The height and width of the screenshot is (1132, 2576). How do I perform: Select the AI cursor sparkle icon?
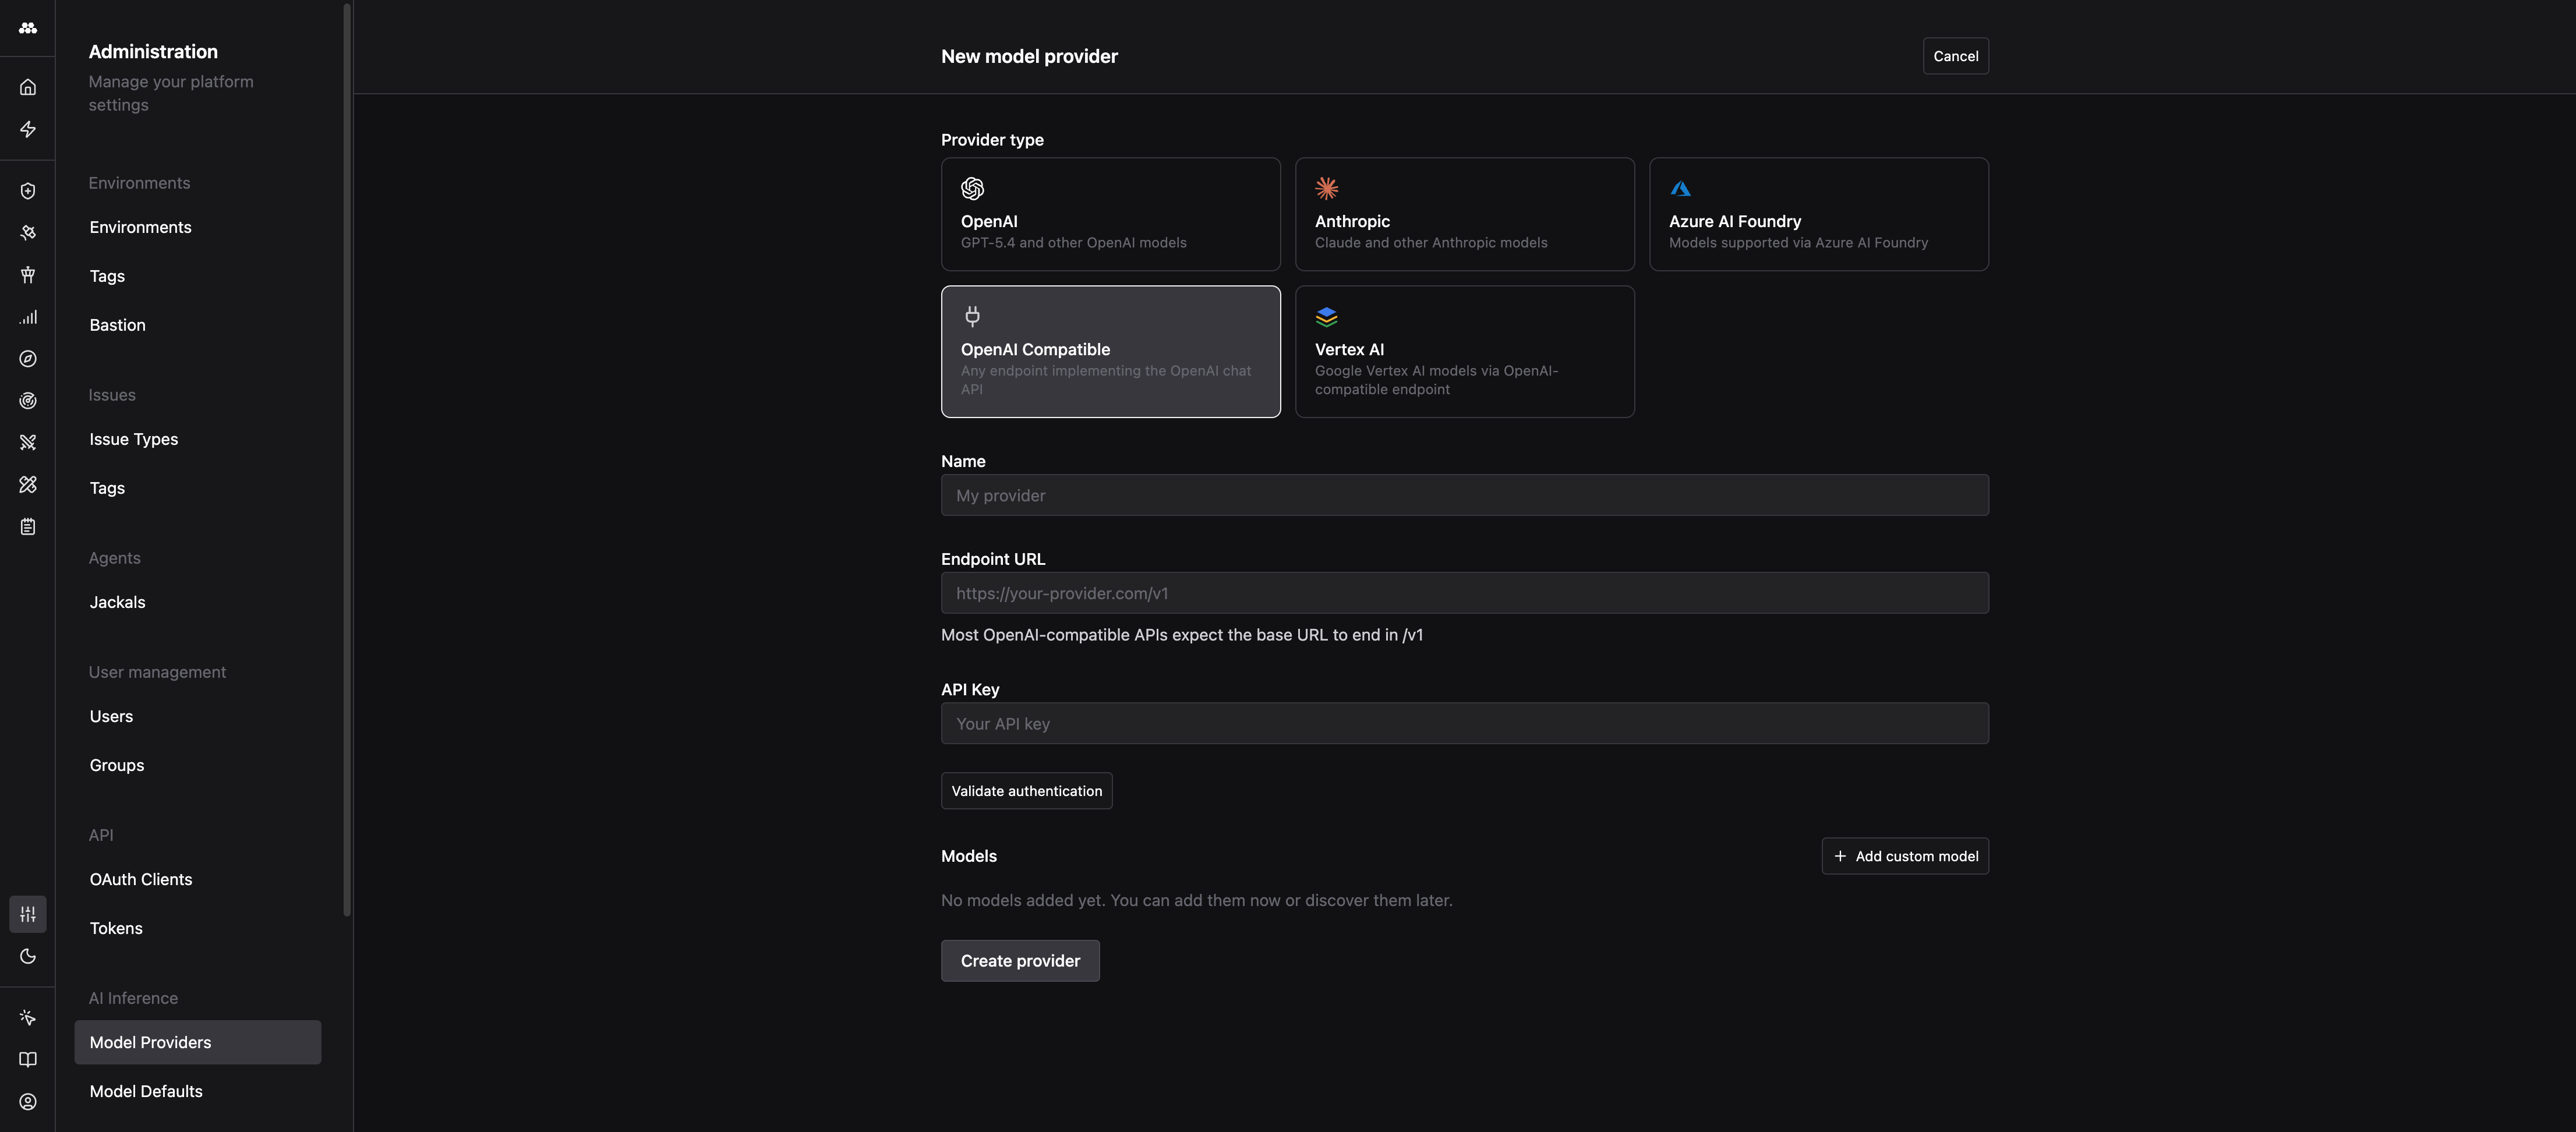(28, 1017)
